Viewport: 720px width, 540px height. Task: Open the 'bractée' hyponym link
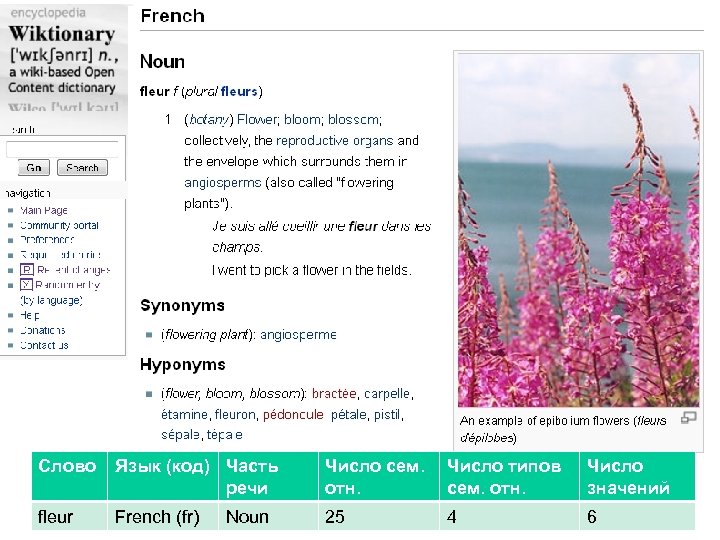point(333,393)
